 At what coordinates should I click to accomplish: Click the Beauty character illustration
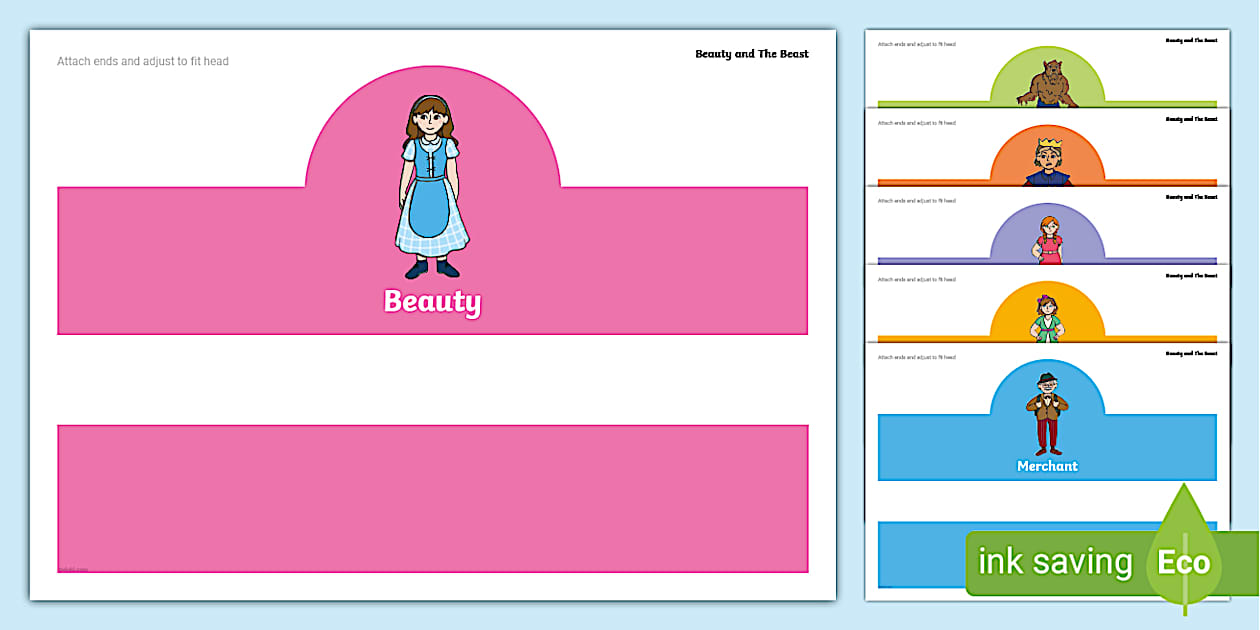(x=431, y=187)
